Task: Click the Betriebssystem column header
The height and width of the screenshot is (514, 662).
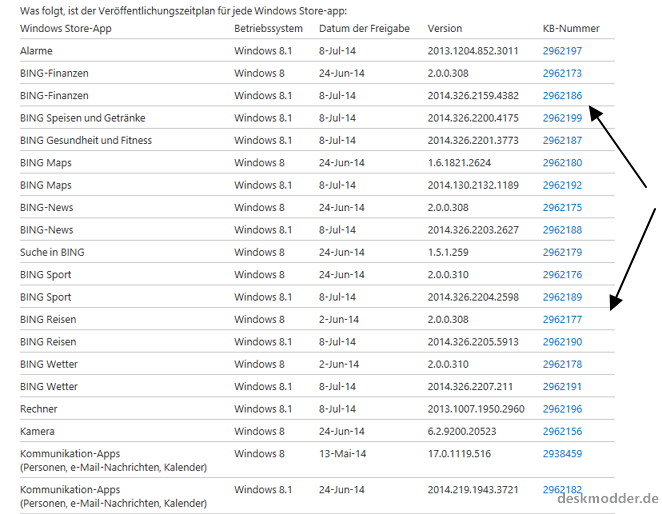Action: (x=268, y=28)
